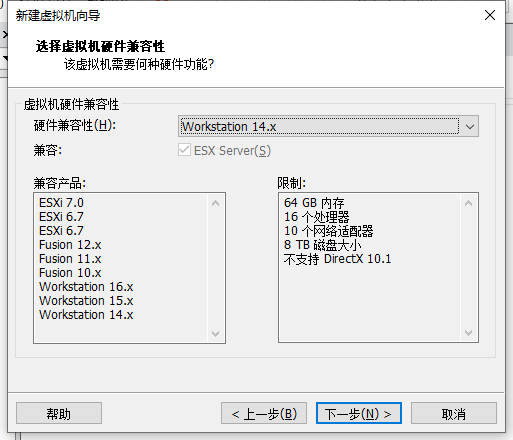Click the 限制 label
Viewport: 513px width, 440px height.
[291, 183]
